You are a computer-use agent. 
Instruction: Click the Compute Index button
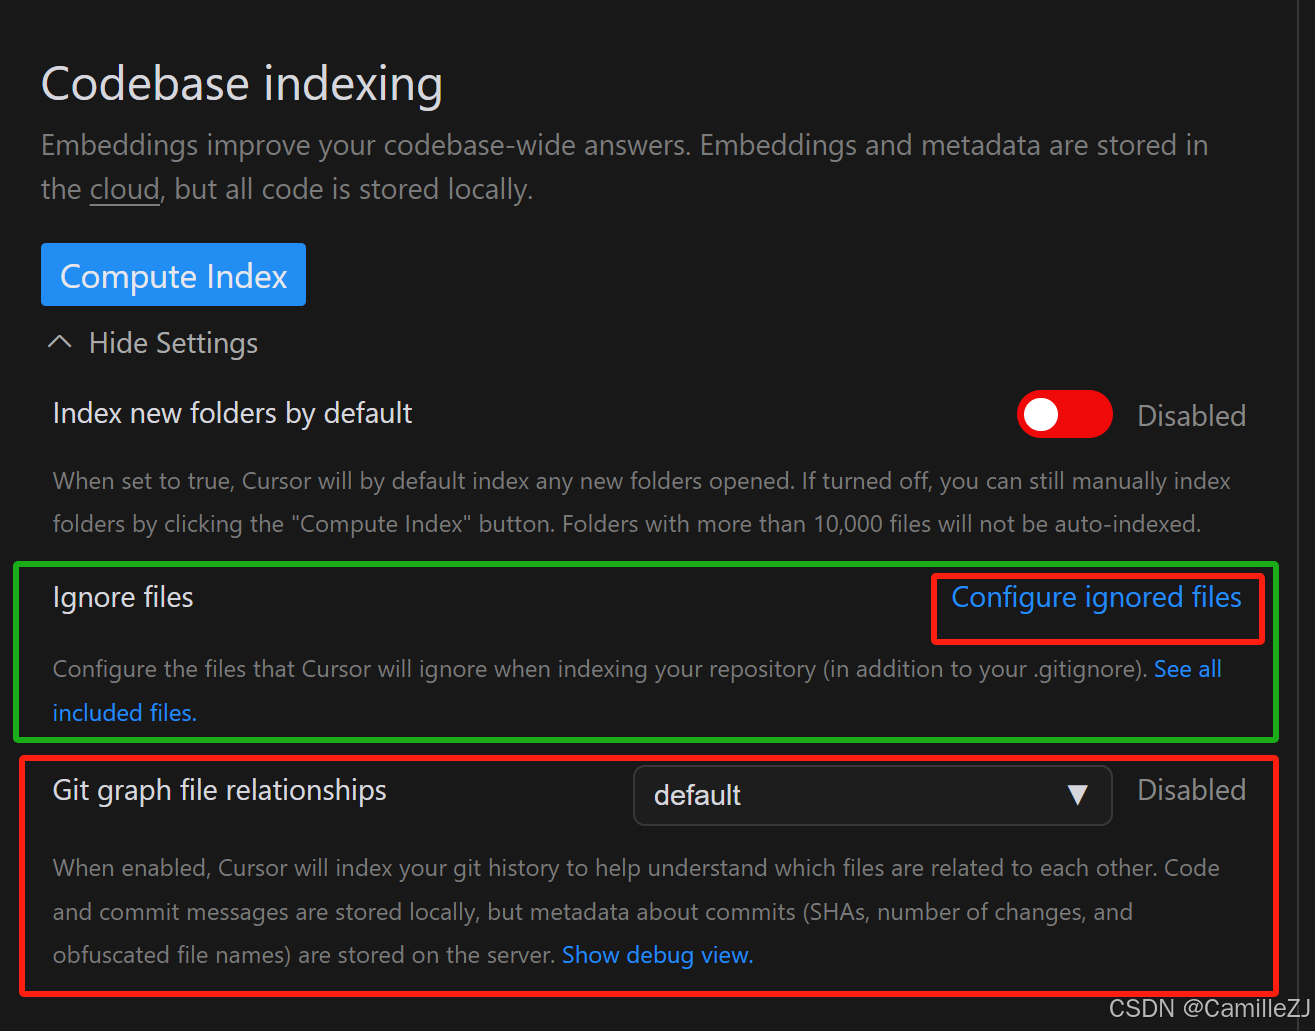[173, 275]
